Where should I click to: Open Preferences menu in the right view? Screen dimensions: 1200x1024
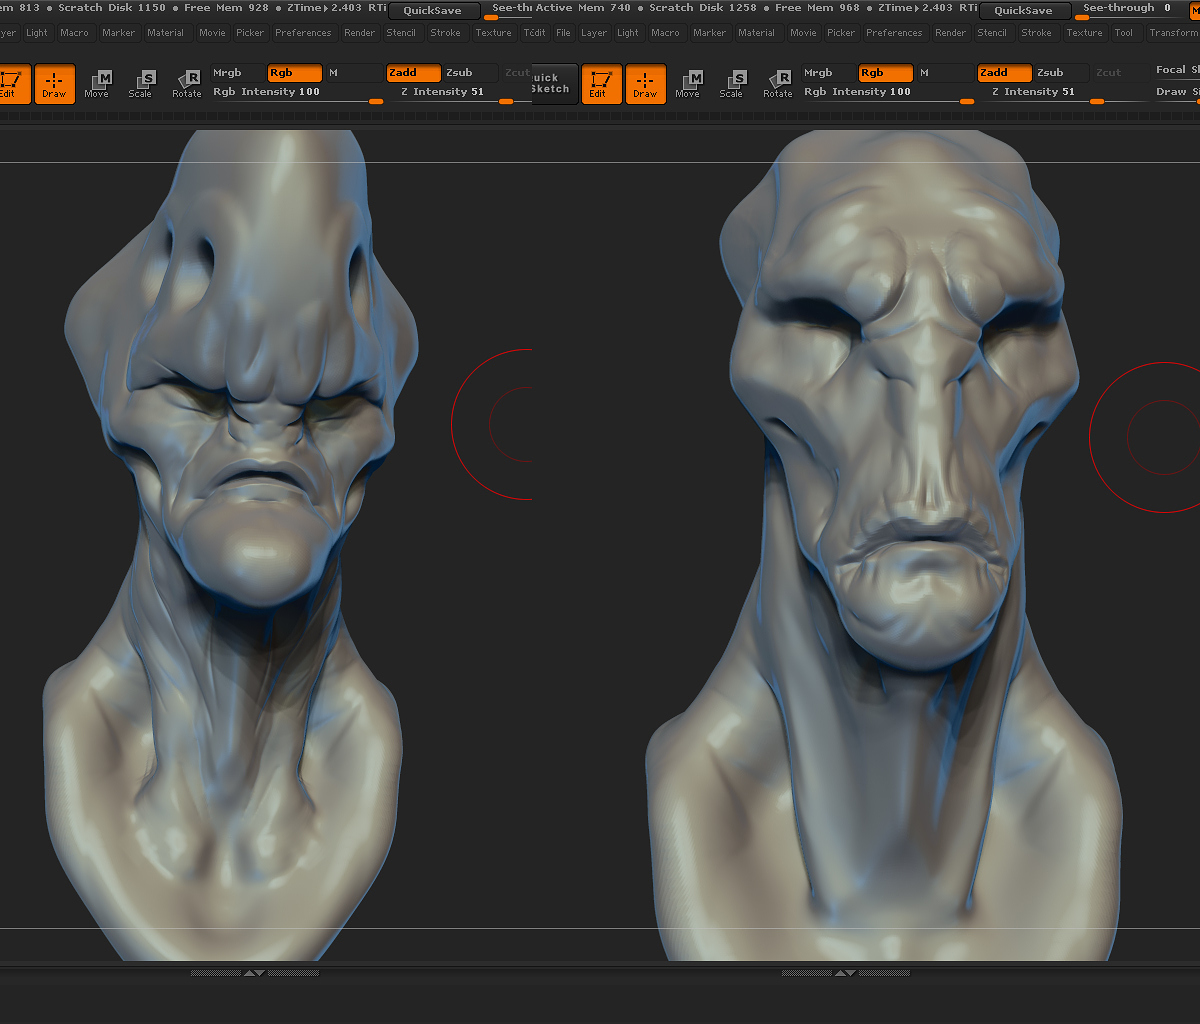894,33
